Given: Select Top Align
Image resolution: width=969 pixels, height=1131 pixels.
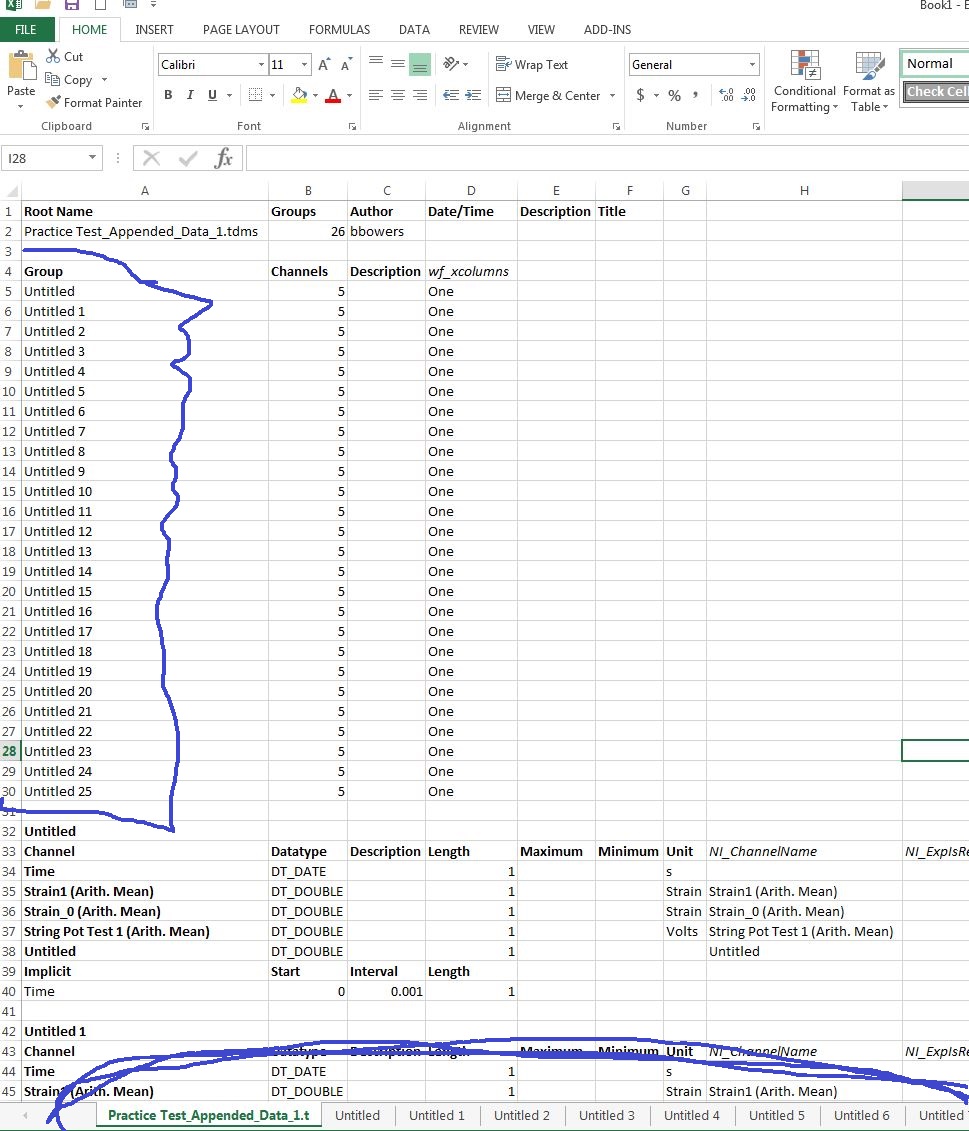Looking at the screenshot, I should click(x=376, y=63).
